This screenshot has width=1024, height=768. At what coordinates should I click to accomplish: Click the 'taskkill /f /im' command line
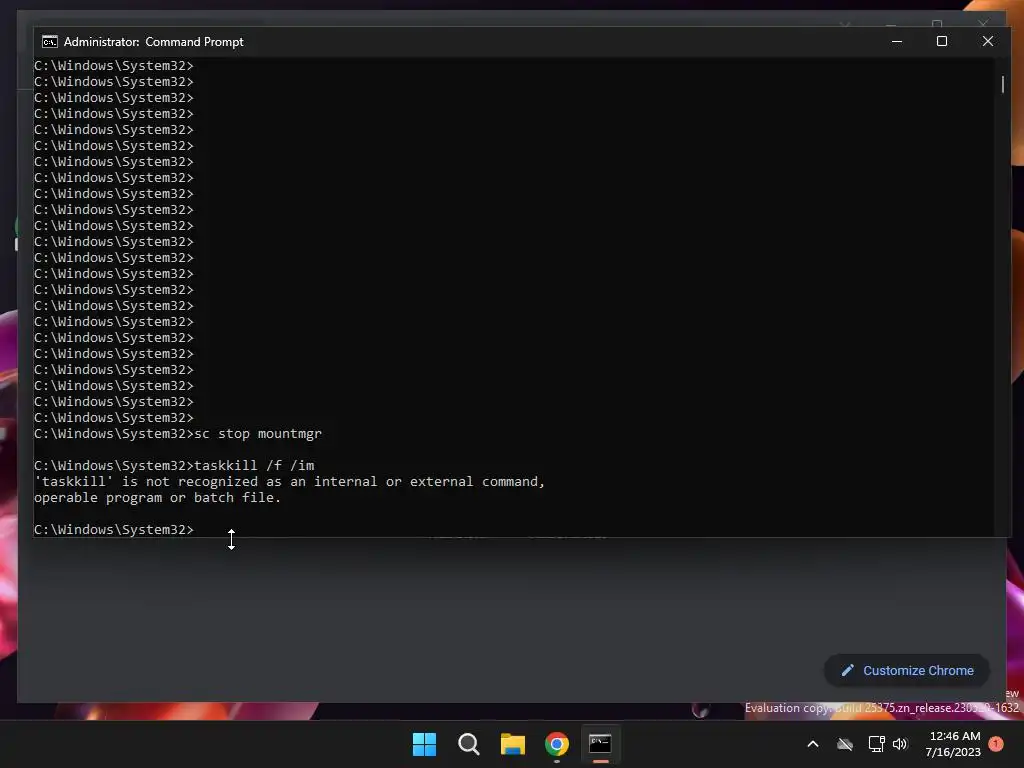(x=174, y=466)
